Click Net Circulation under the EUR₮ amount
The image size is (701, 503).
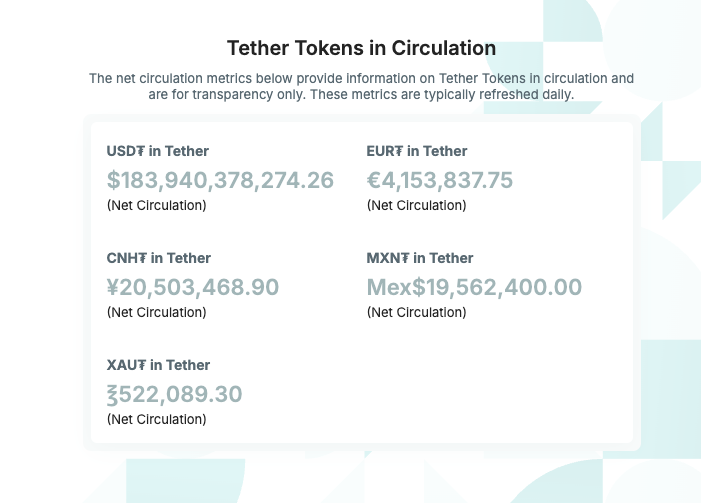click(x=416, y=205)
